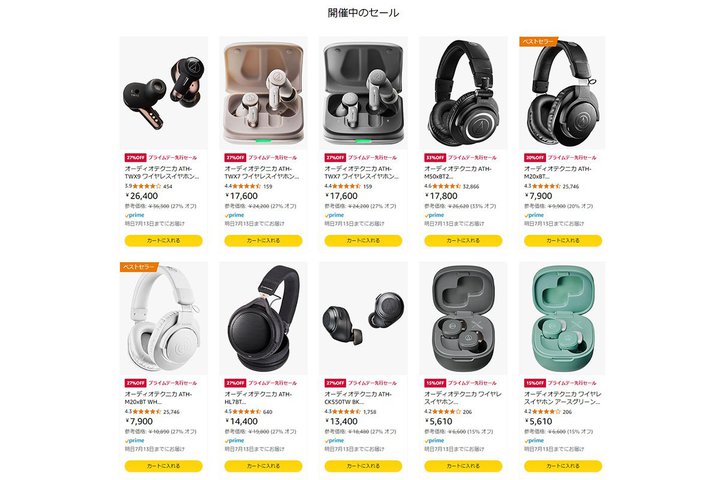The image size is (720, 480).
Task: Open star ratings for ATH-TWX9 with 454 reviews
Action: 146,186
